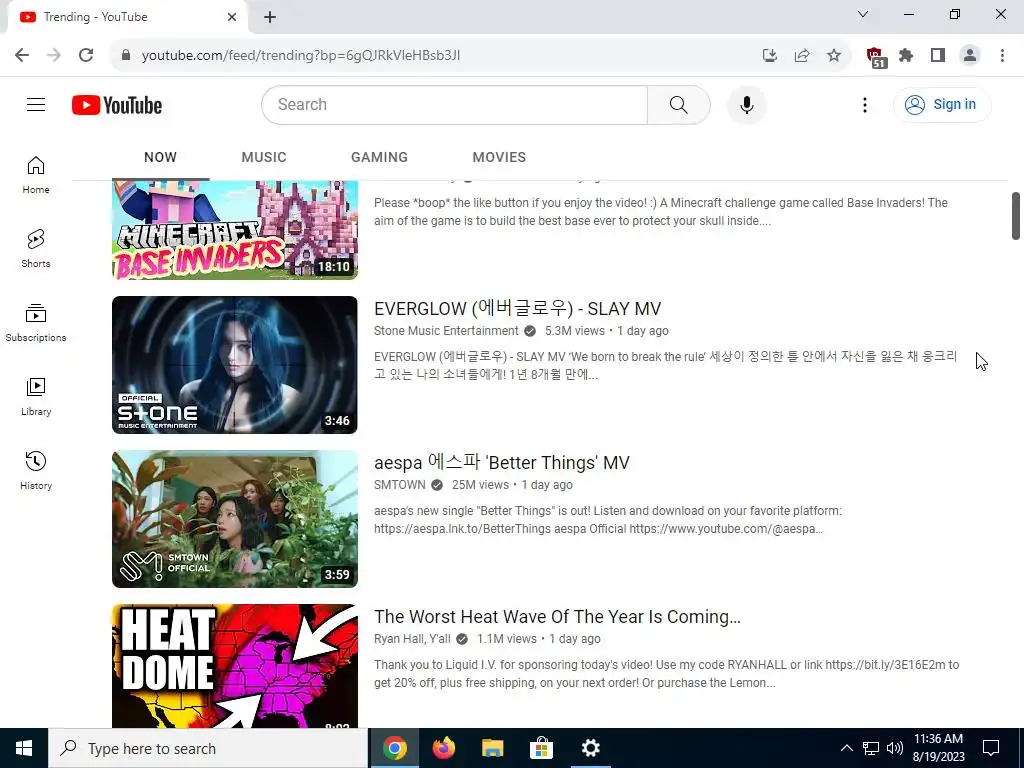Open Shorts from the sidebar
The image size is (1024, 768).
pyautogui.click(x=36, y=249)
